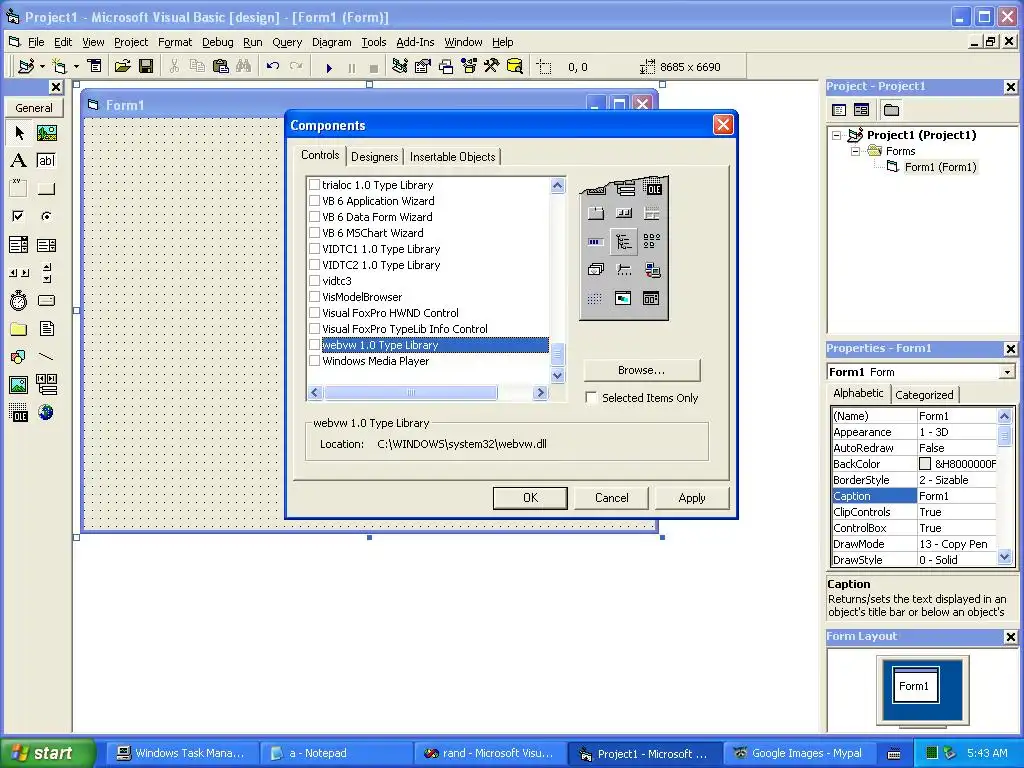1024x768 pixels.
Task: Open the Add-Ins menu
Action: pyautogui.click(x=415, y=42)
